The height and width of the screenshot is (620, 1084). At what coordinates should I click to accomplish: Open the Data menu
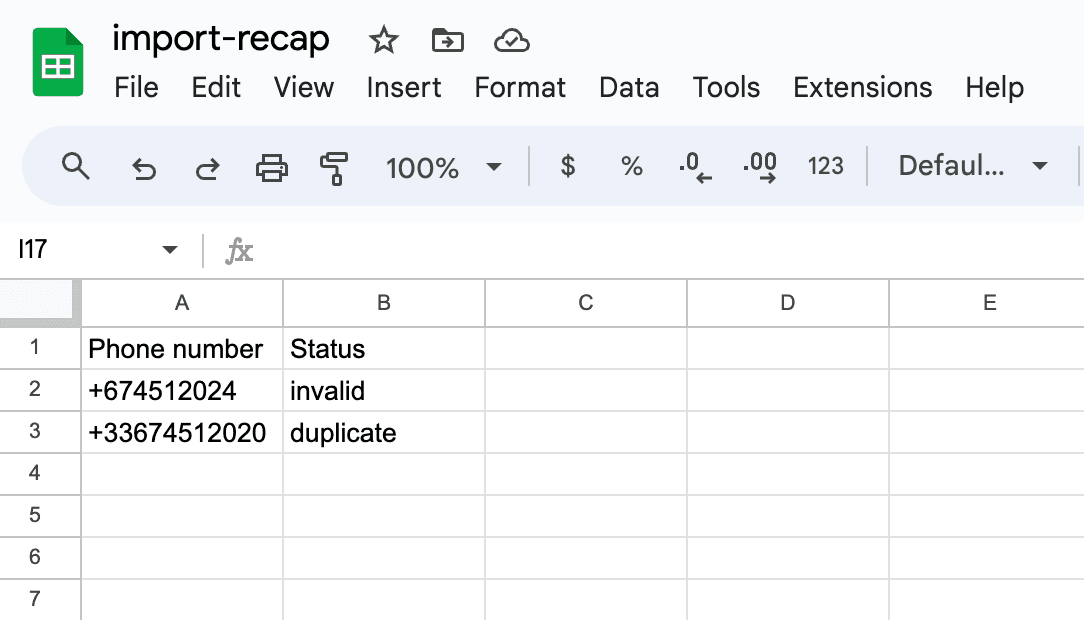pyautogui.click(x=629, y=88)
